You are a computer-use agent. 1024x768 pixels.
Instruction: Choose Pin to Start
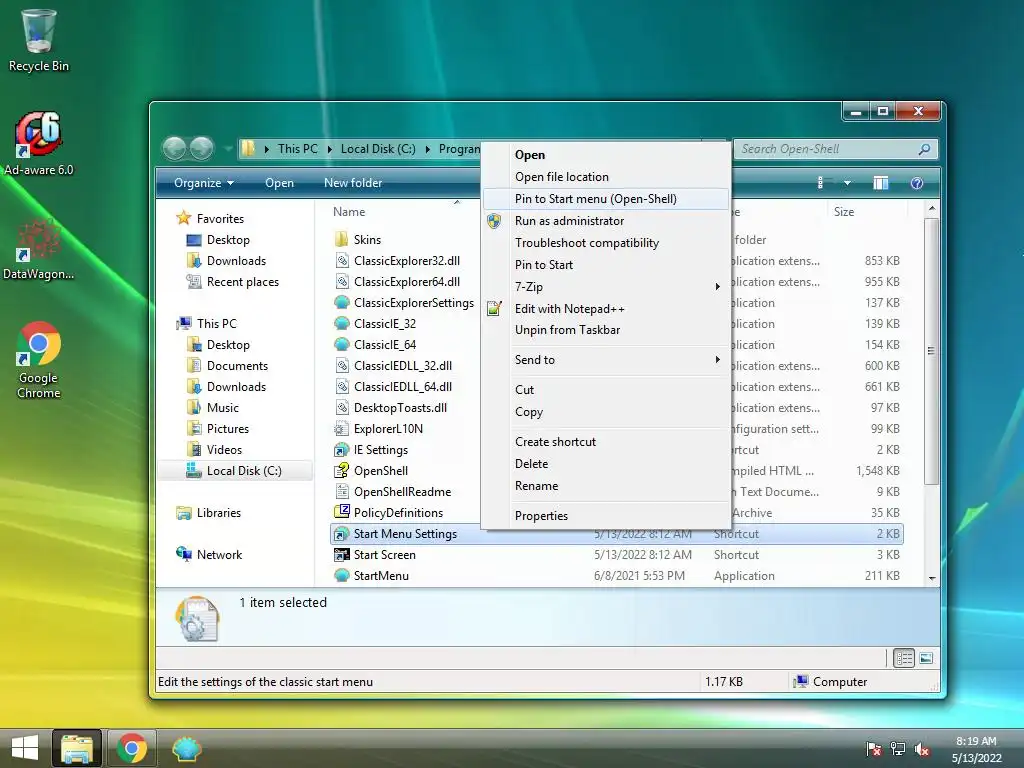(606, 264)
